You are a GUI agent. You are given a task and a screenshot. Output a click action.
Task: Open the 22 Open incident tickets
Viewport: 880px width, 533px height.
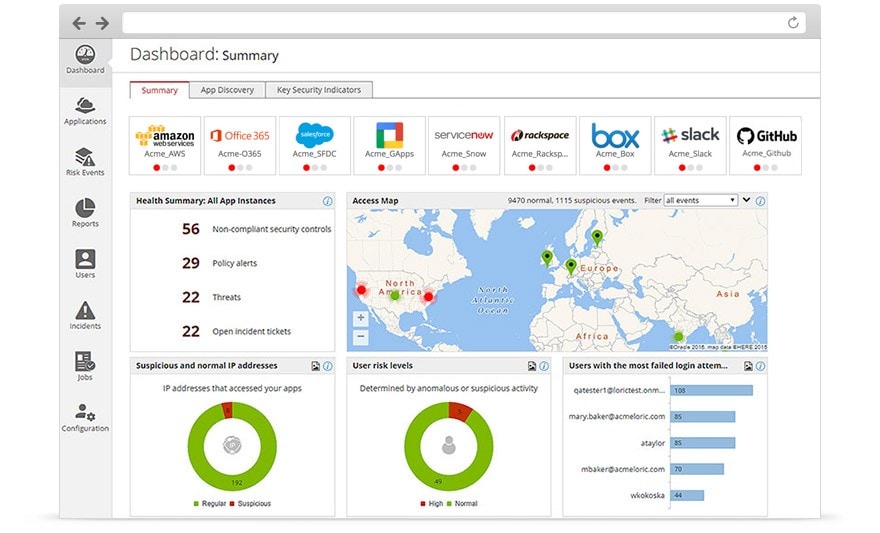coord(236,332)
